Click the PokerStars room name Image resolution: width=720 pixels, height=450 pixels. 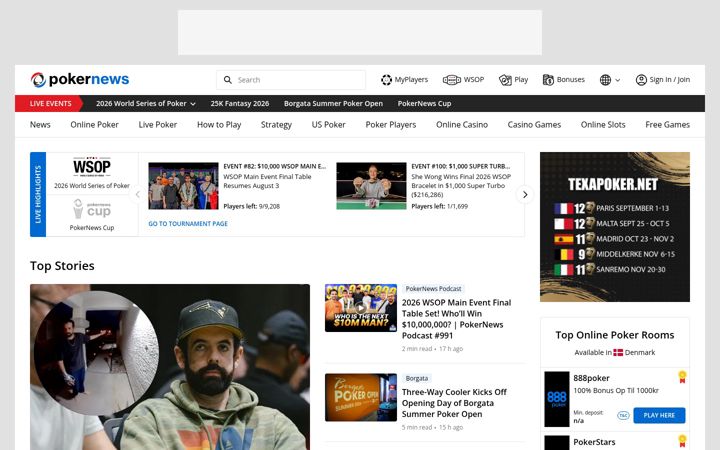[x=594, y=442]
